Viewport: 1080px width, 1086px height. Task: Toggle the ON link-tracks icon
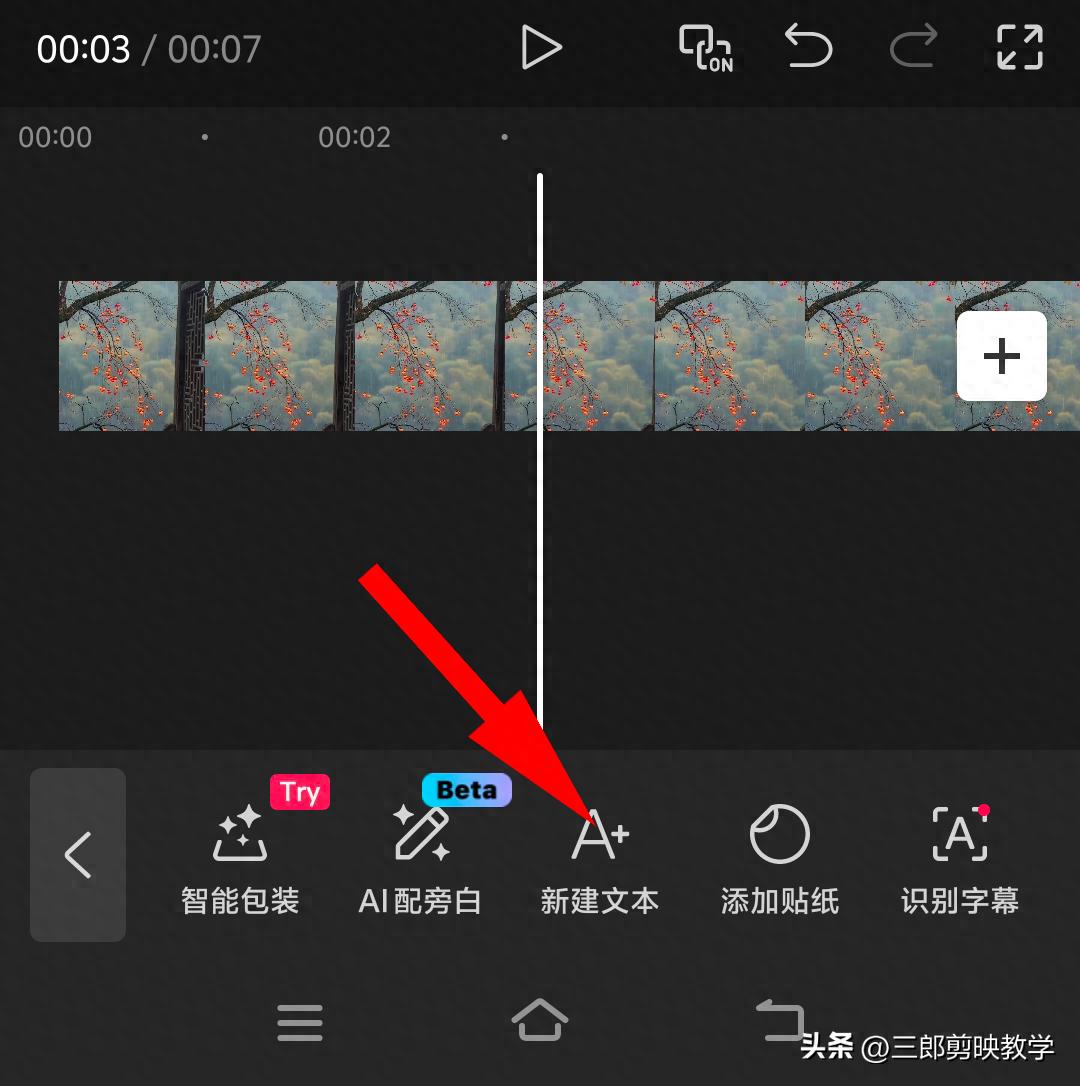point(705,48)
